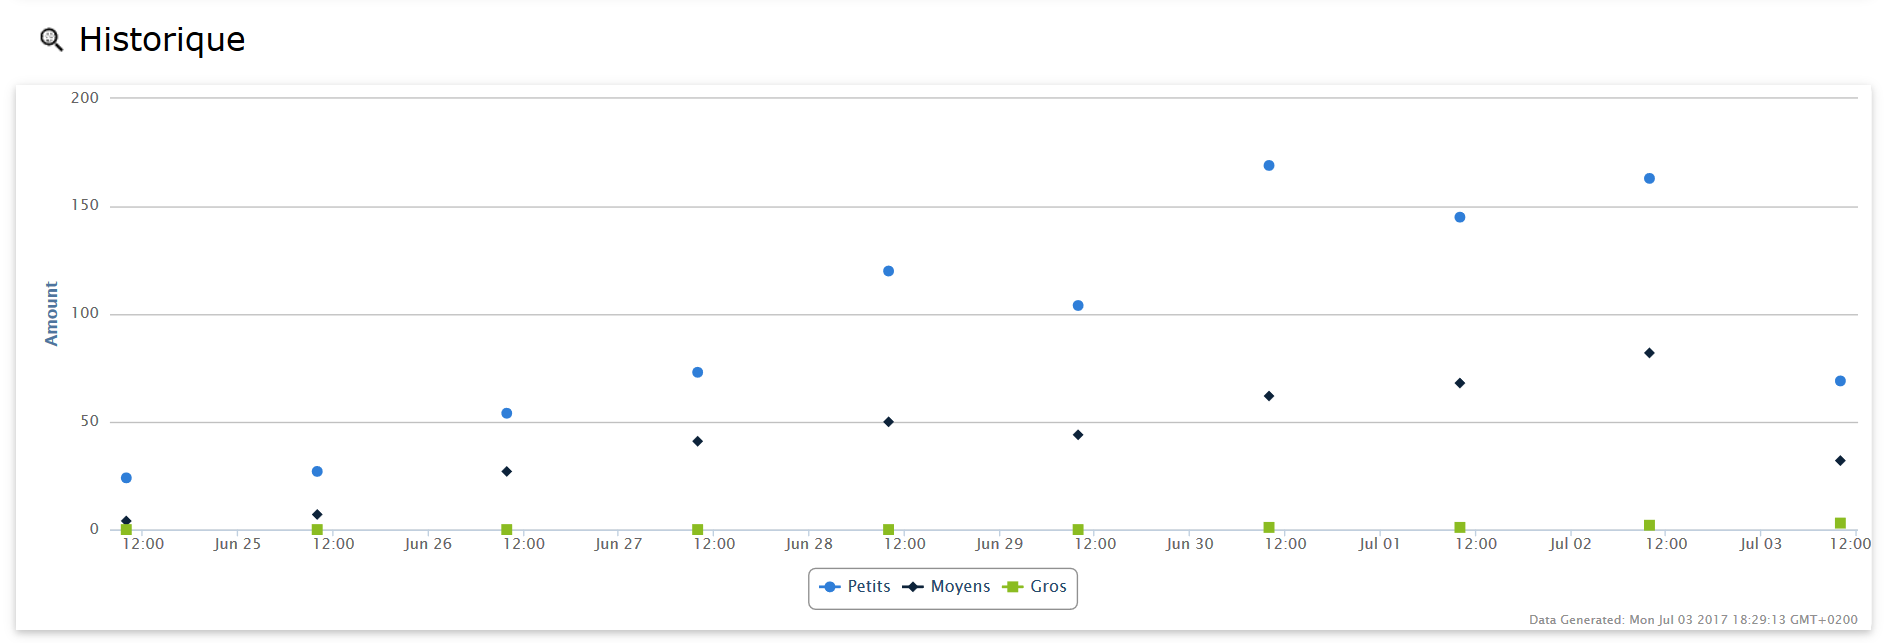
Task: Click the Moyens diamond near 82 on Jul 02
Action: pos(1649,353)
